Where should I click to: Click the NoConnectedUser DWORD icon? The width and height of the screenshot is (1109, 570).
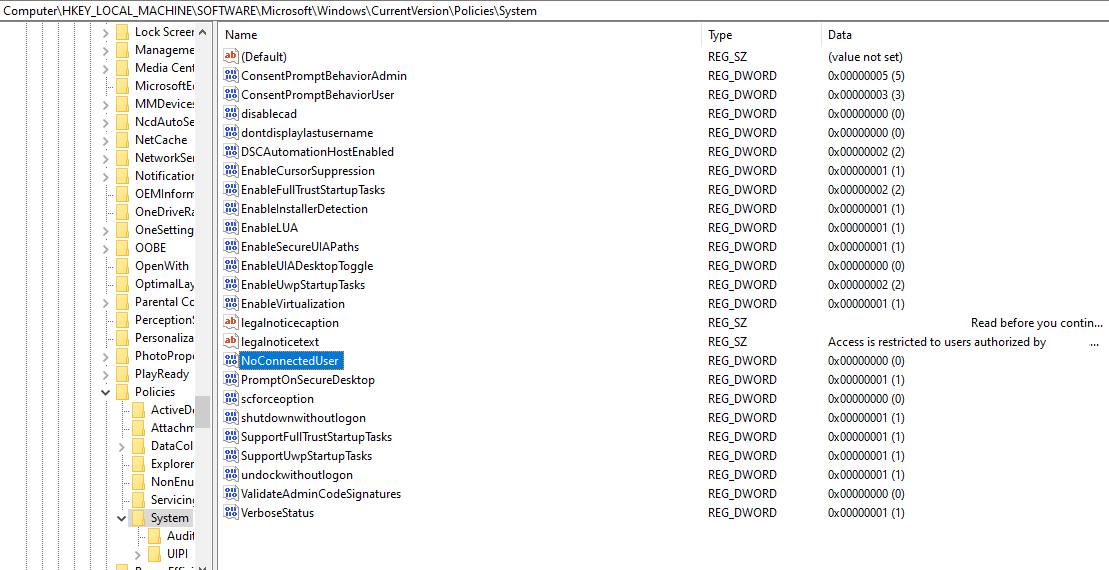231,361
